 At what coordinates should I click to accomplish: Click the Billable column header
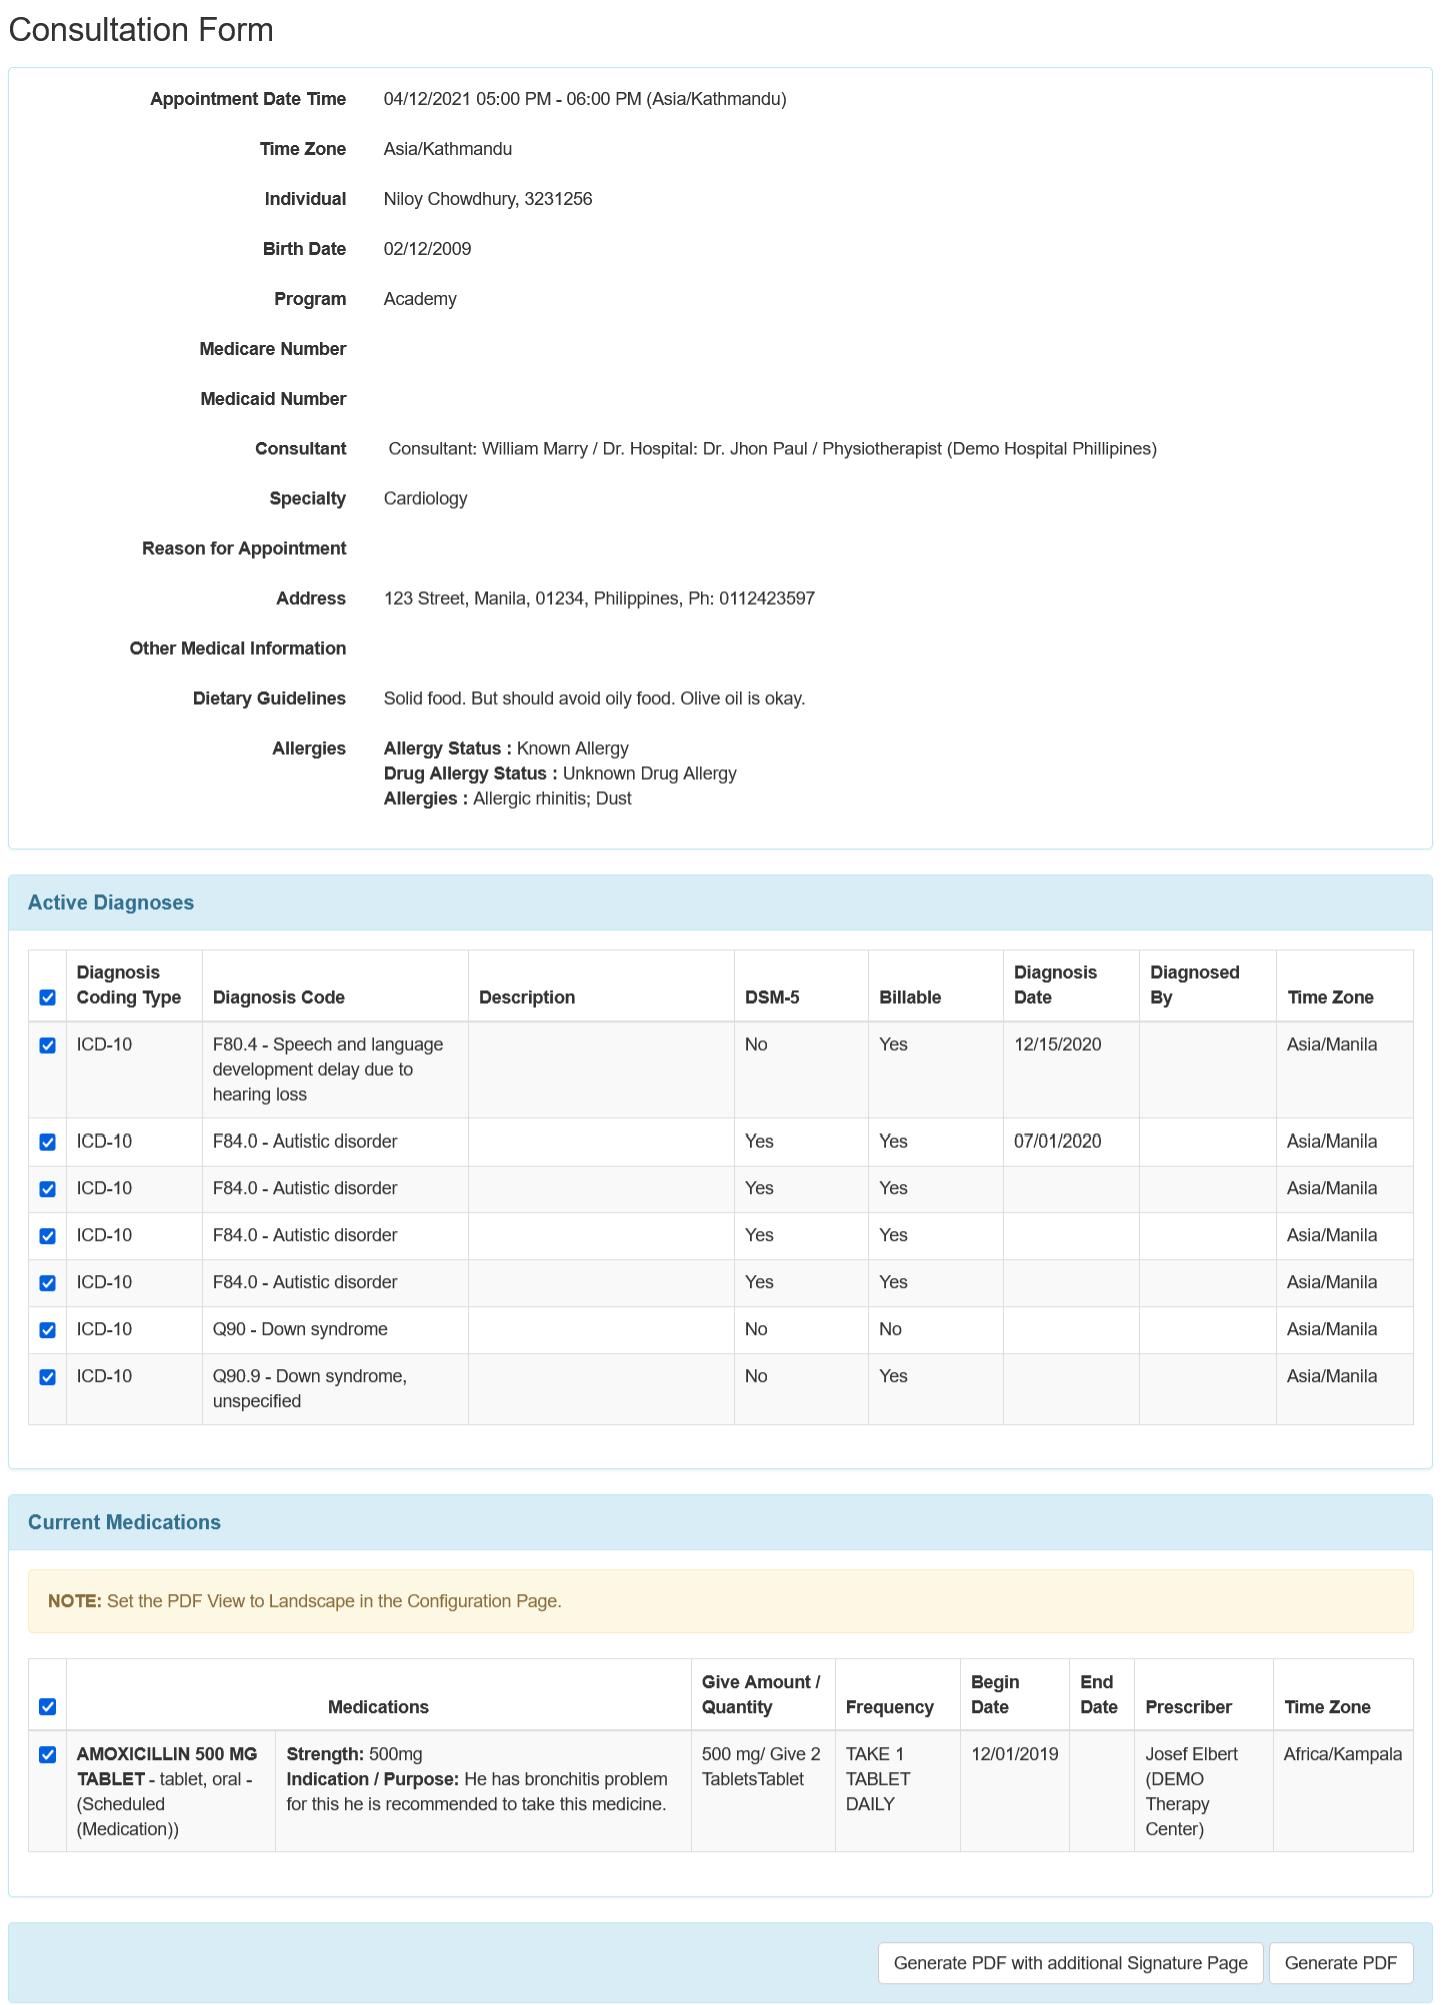(x=910, y=997)
